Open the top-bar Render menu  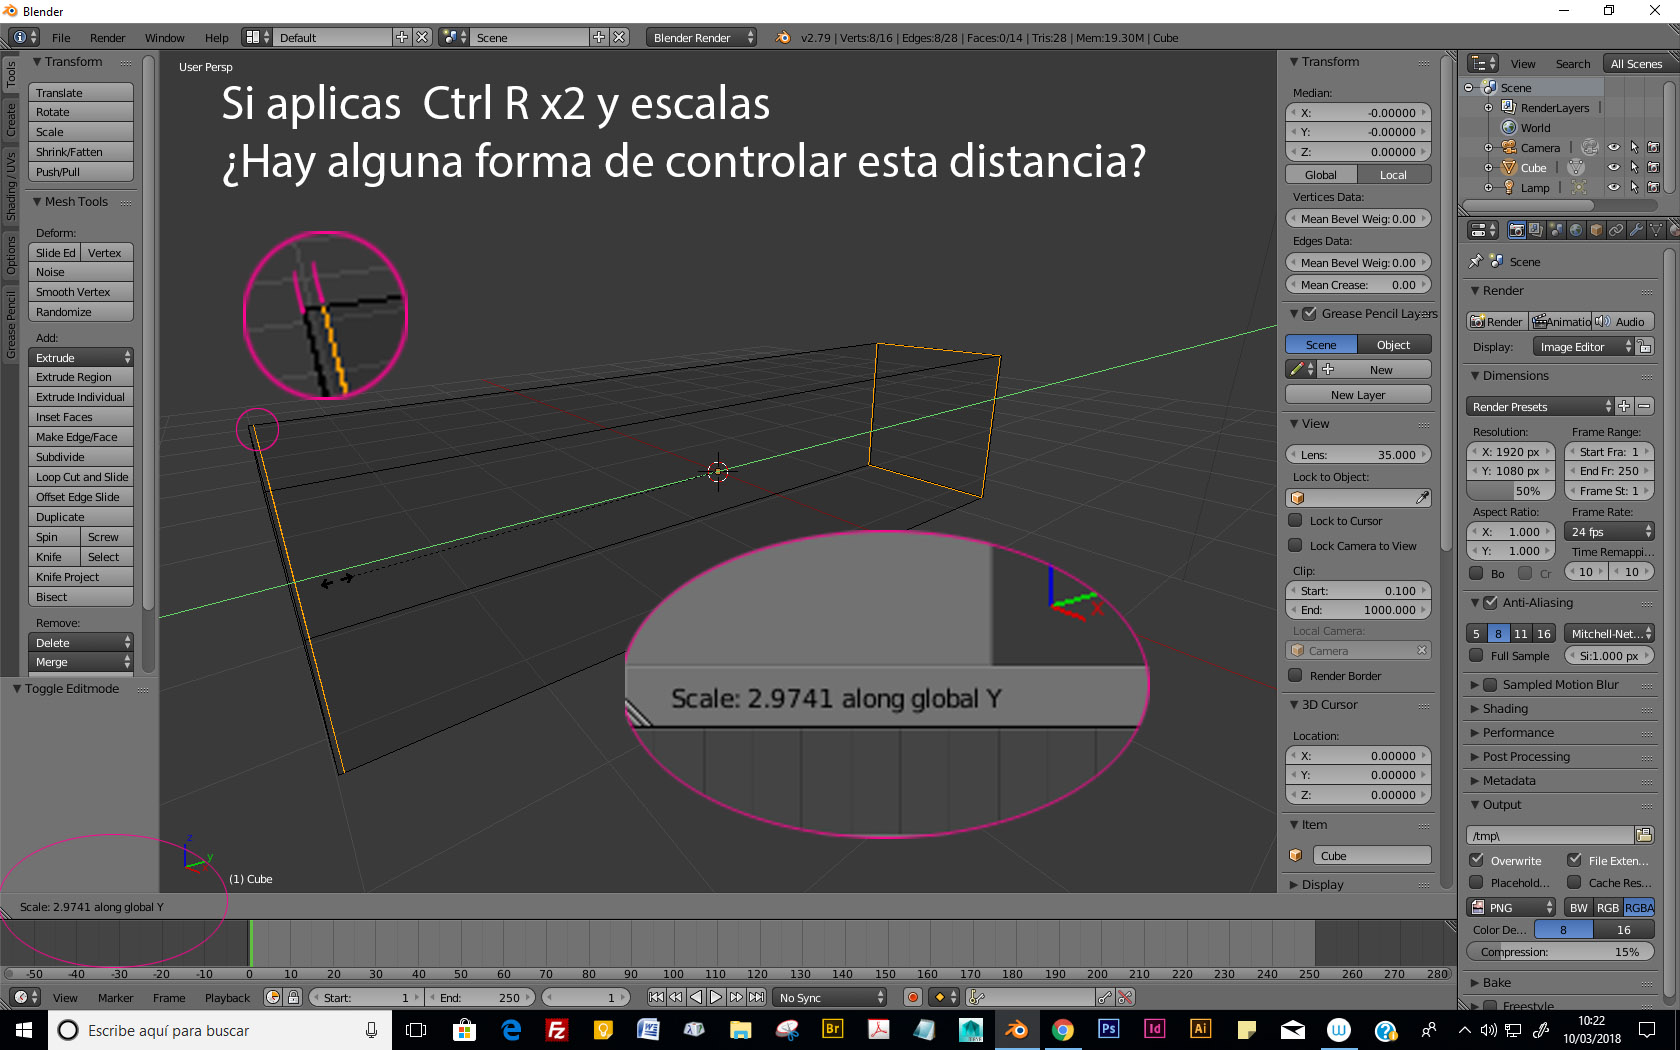(108, 38)
